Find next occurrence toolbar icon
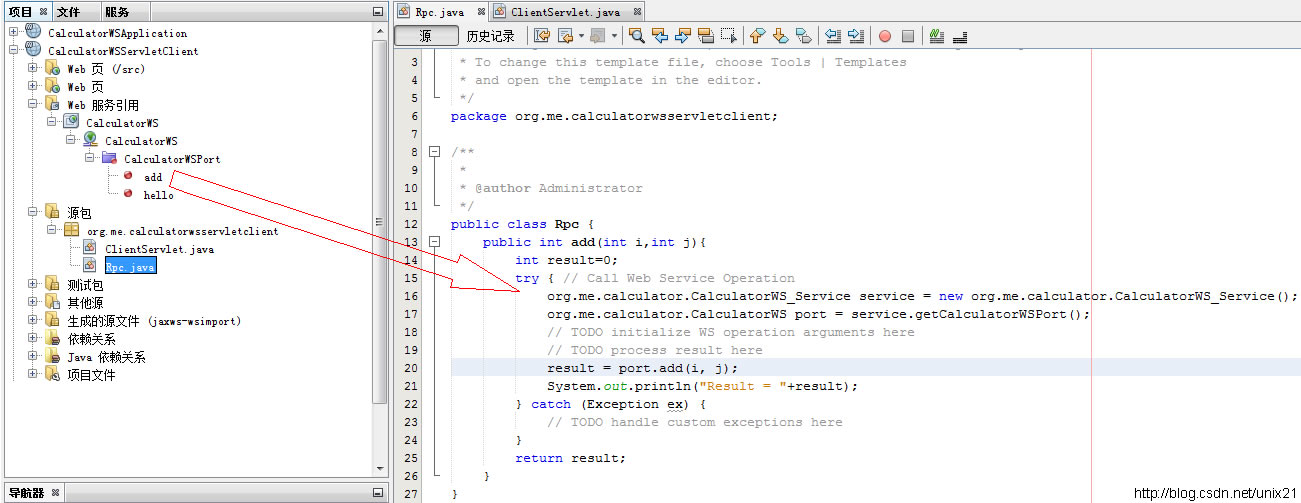Screen dimensions: 1301x503 click(683, 36)
